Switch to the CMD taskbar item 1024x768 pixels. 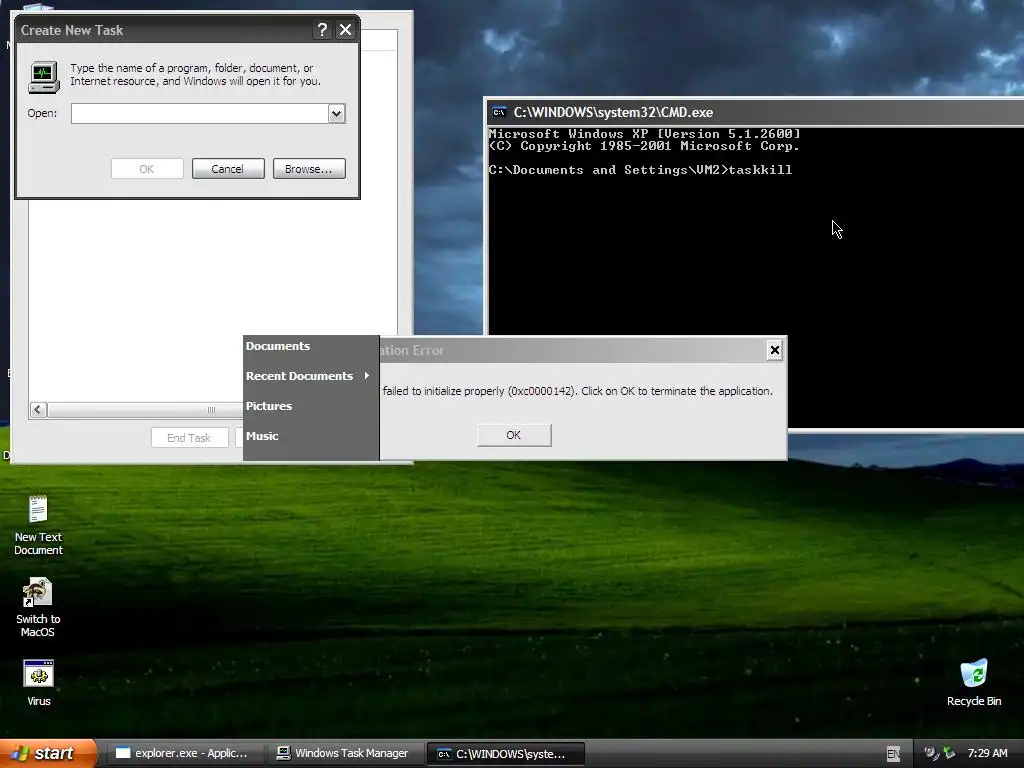(505, 754)
